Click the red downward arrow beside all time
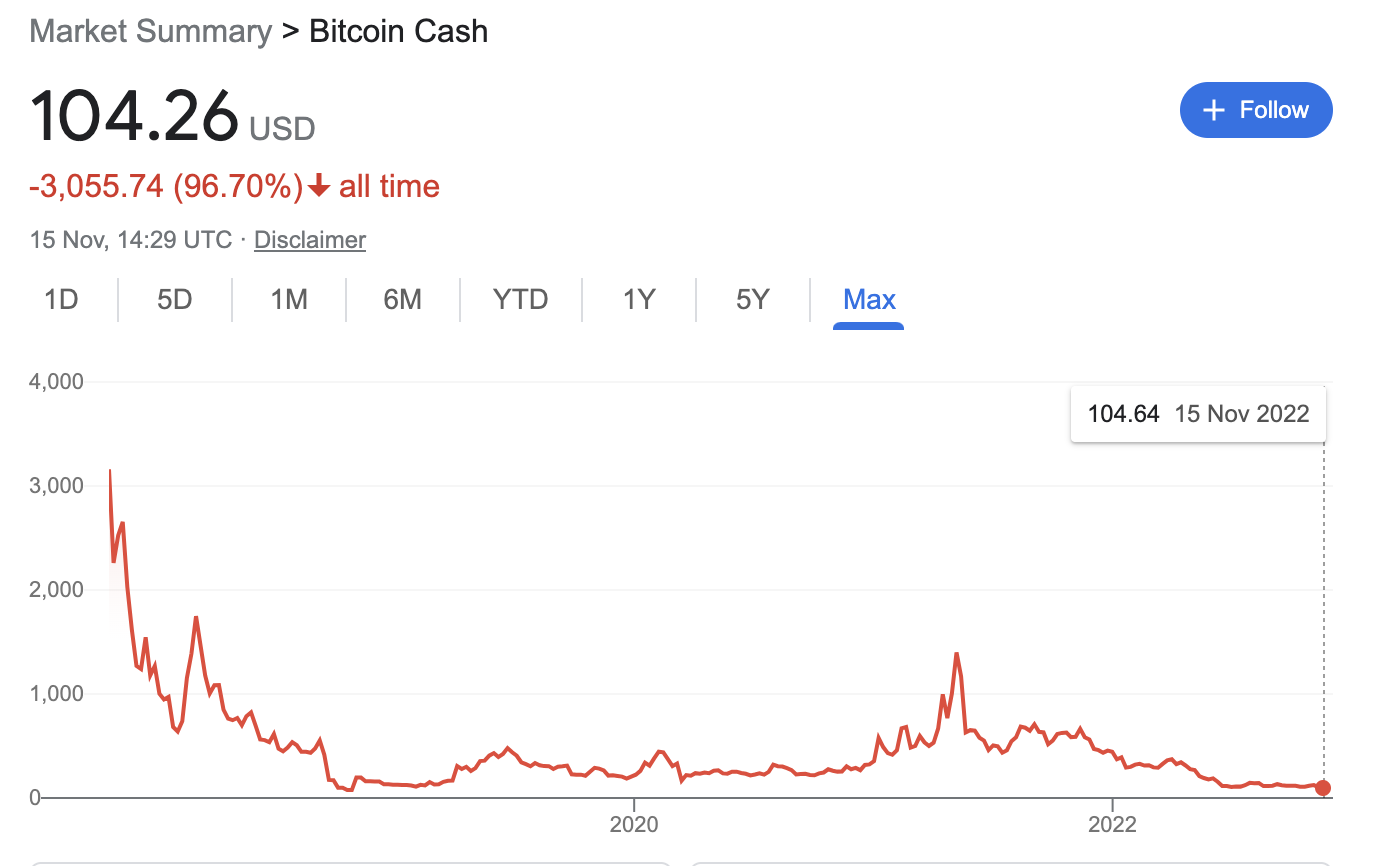Viewport: 1380px width, 866px height. (x=318, y=186)
